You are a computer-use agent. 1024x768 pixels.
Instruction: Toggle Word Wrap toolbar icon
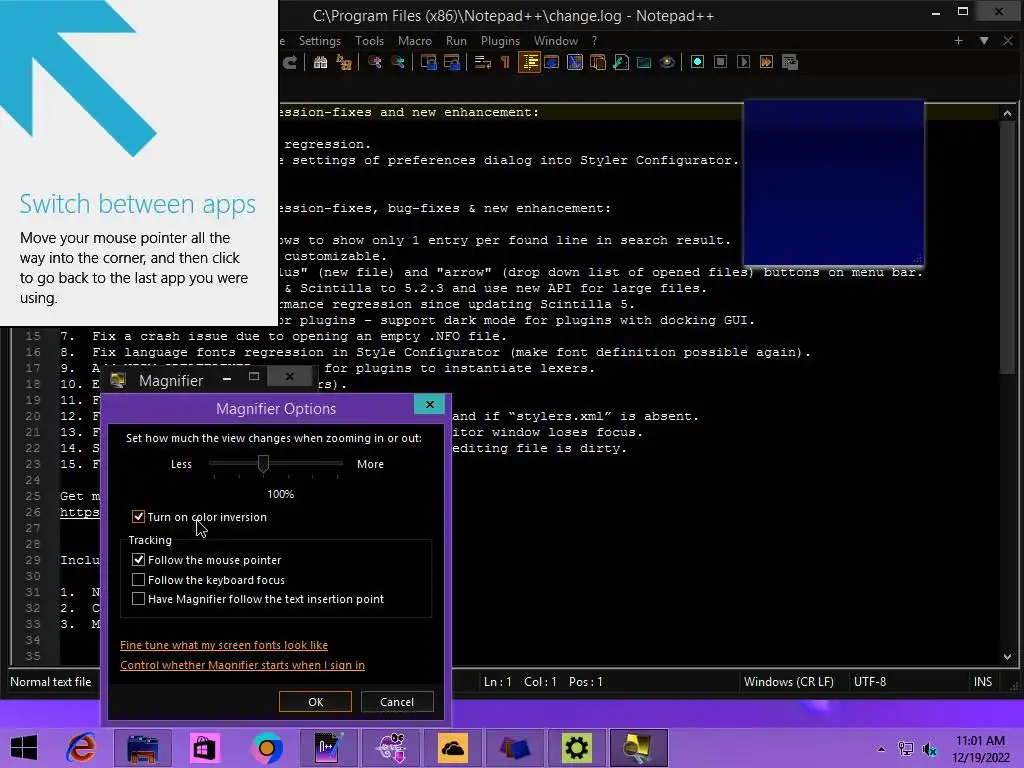[x=483, y=62]
